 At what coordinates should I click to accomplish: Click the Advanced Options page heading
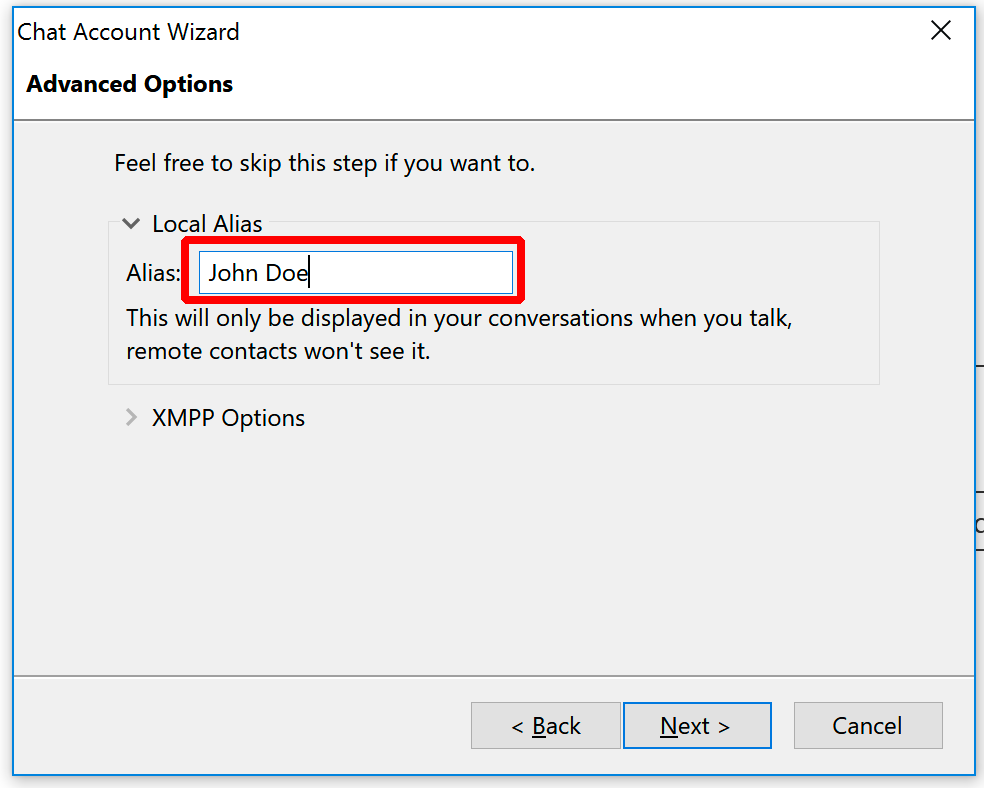(129, 83)
